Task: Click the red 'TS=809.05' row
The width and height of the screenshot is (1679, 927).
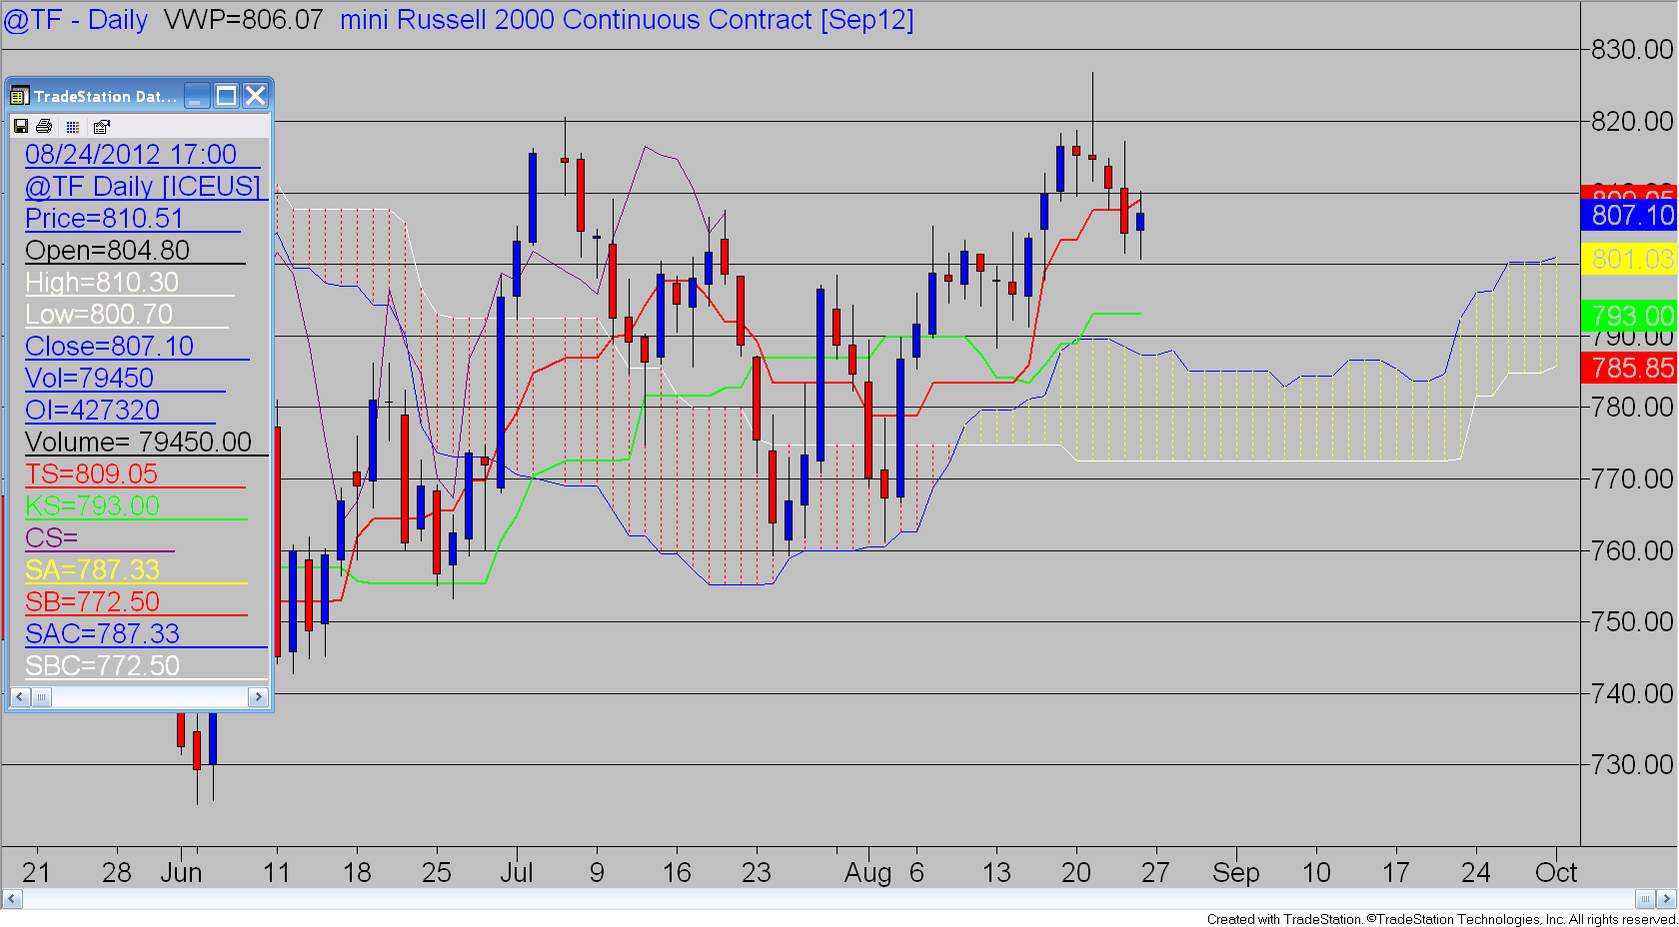Action: 92,474
